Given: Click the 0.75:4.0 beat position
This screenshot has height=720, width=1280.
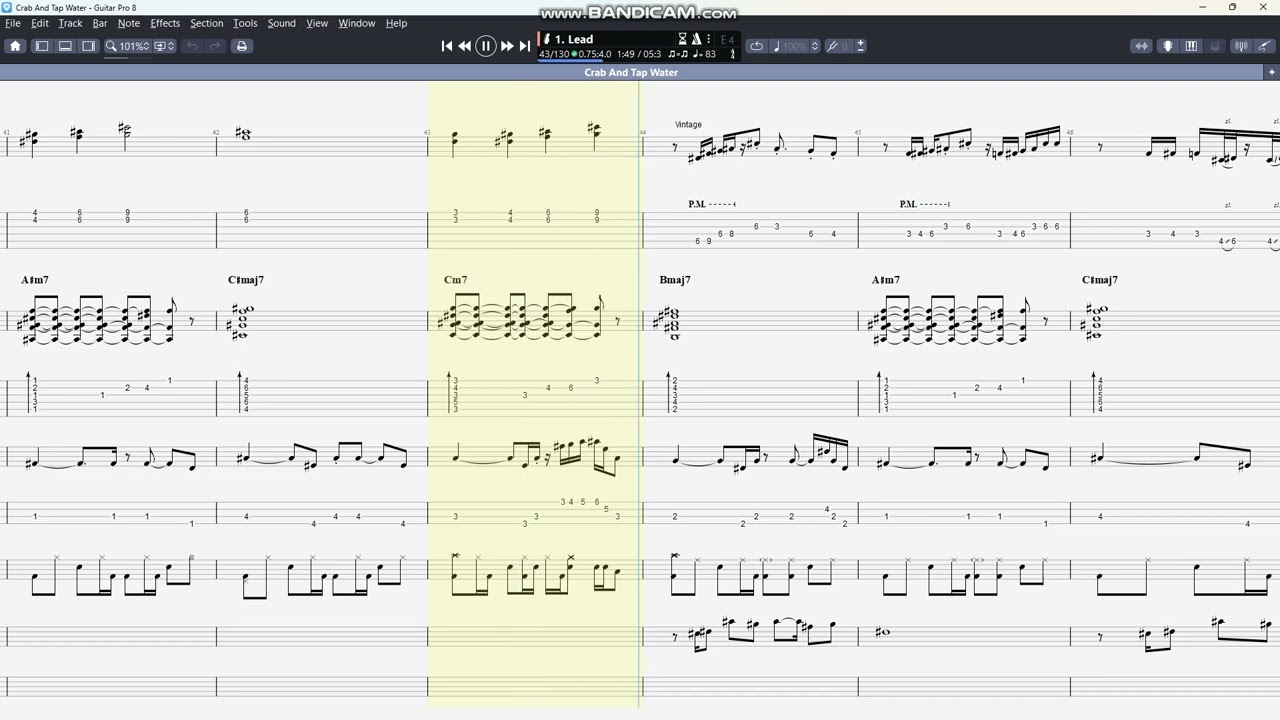Looking at the screenshot, I should point(594,54).
